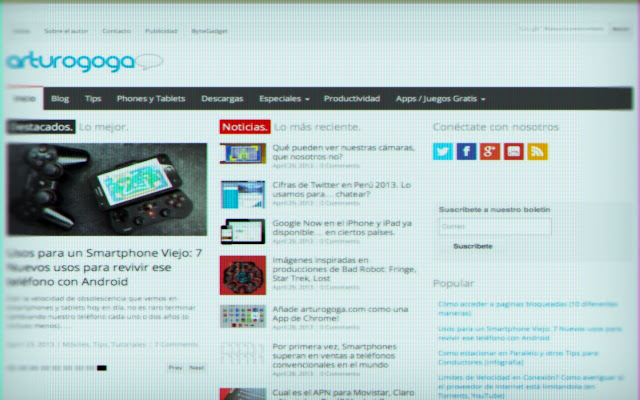640x400 pixels.
Task: Select the Inicio tab in navigation bar
Action: pyautogui.click(x=24, y=99)
